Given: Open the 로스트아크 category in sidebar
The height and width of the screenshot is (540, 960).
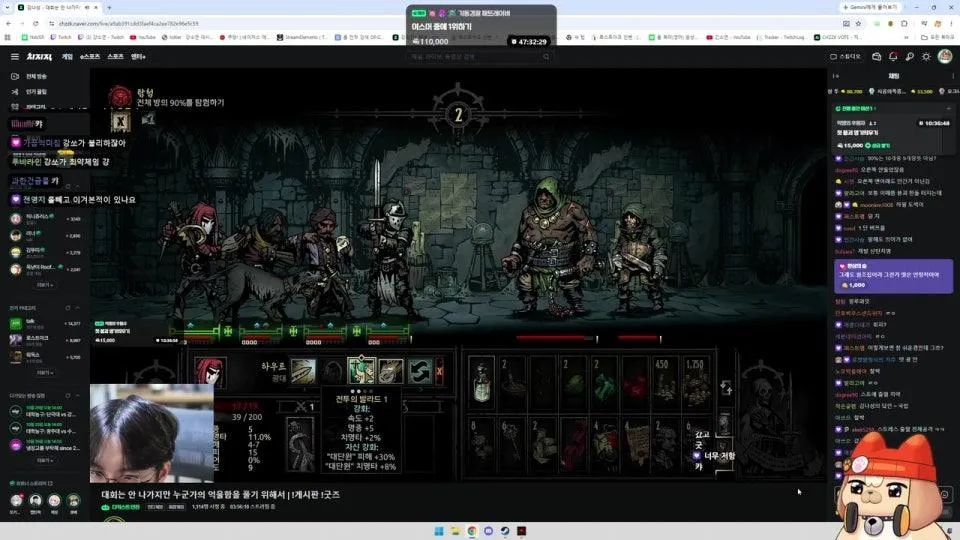Looking at the screenshot, I should coord(44,339).
